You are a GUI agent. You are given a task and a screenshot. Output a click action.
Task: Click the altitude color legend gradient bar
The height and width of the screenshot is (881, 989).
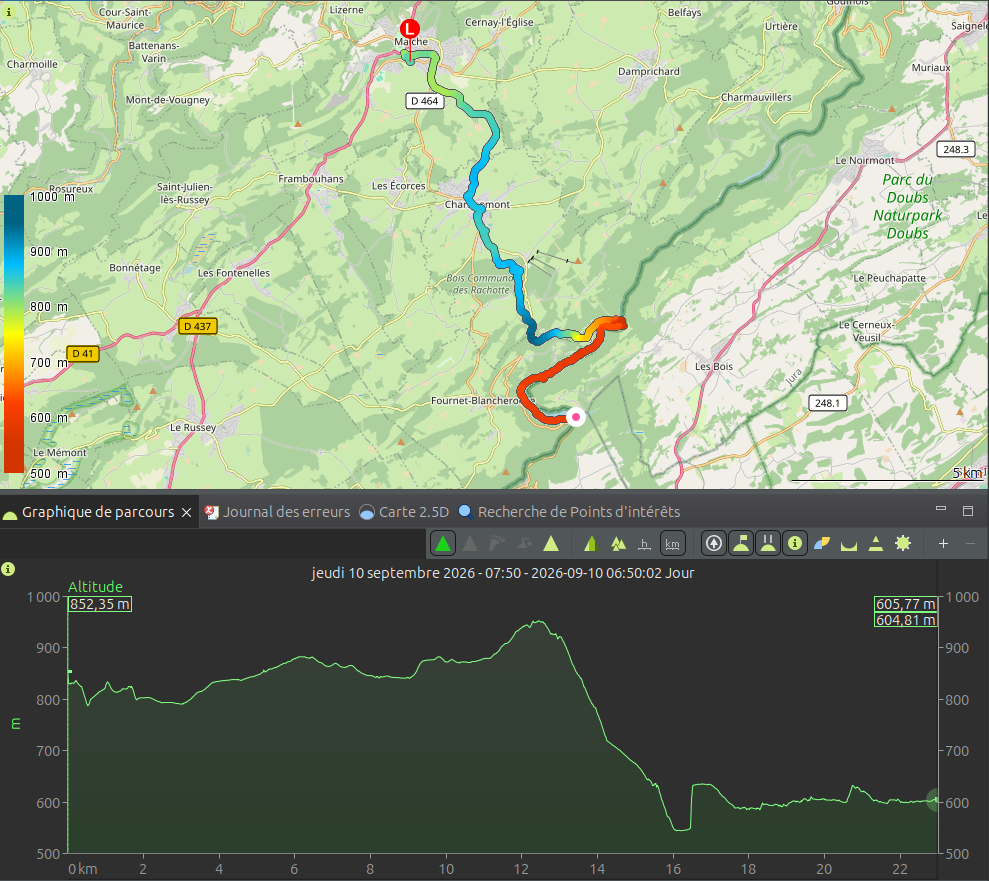pyautogui.click(x=13, y=334)
